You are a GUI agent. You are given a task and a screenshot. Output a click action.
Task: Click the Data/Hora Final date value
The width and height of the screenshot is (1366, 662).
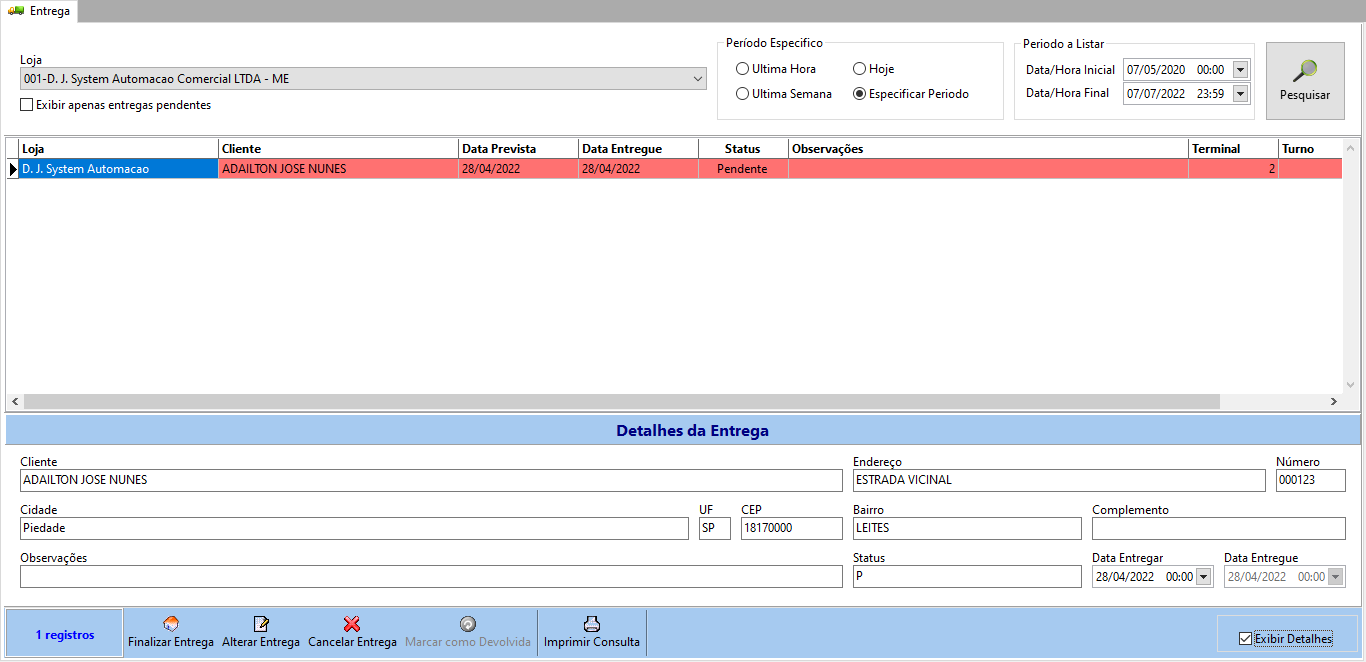tap(1156, 93)
